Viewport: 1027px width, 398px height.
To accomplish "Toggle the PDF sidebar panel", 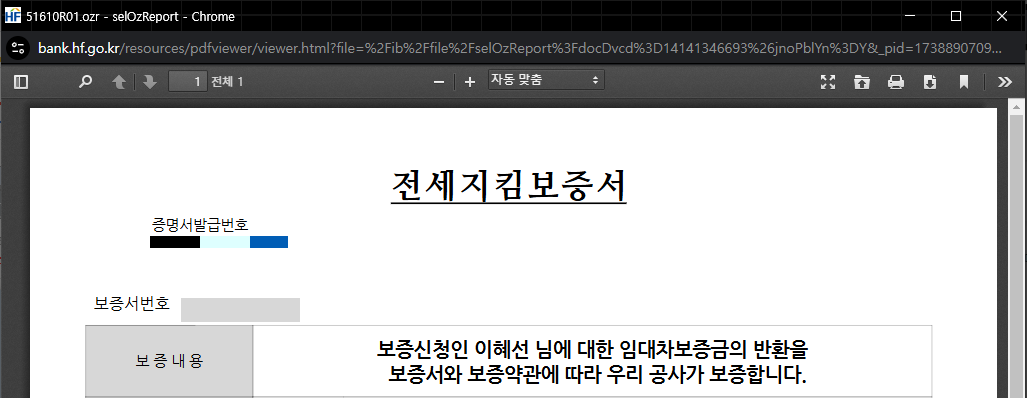I will point(21,82).
